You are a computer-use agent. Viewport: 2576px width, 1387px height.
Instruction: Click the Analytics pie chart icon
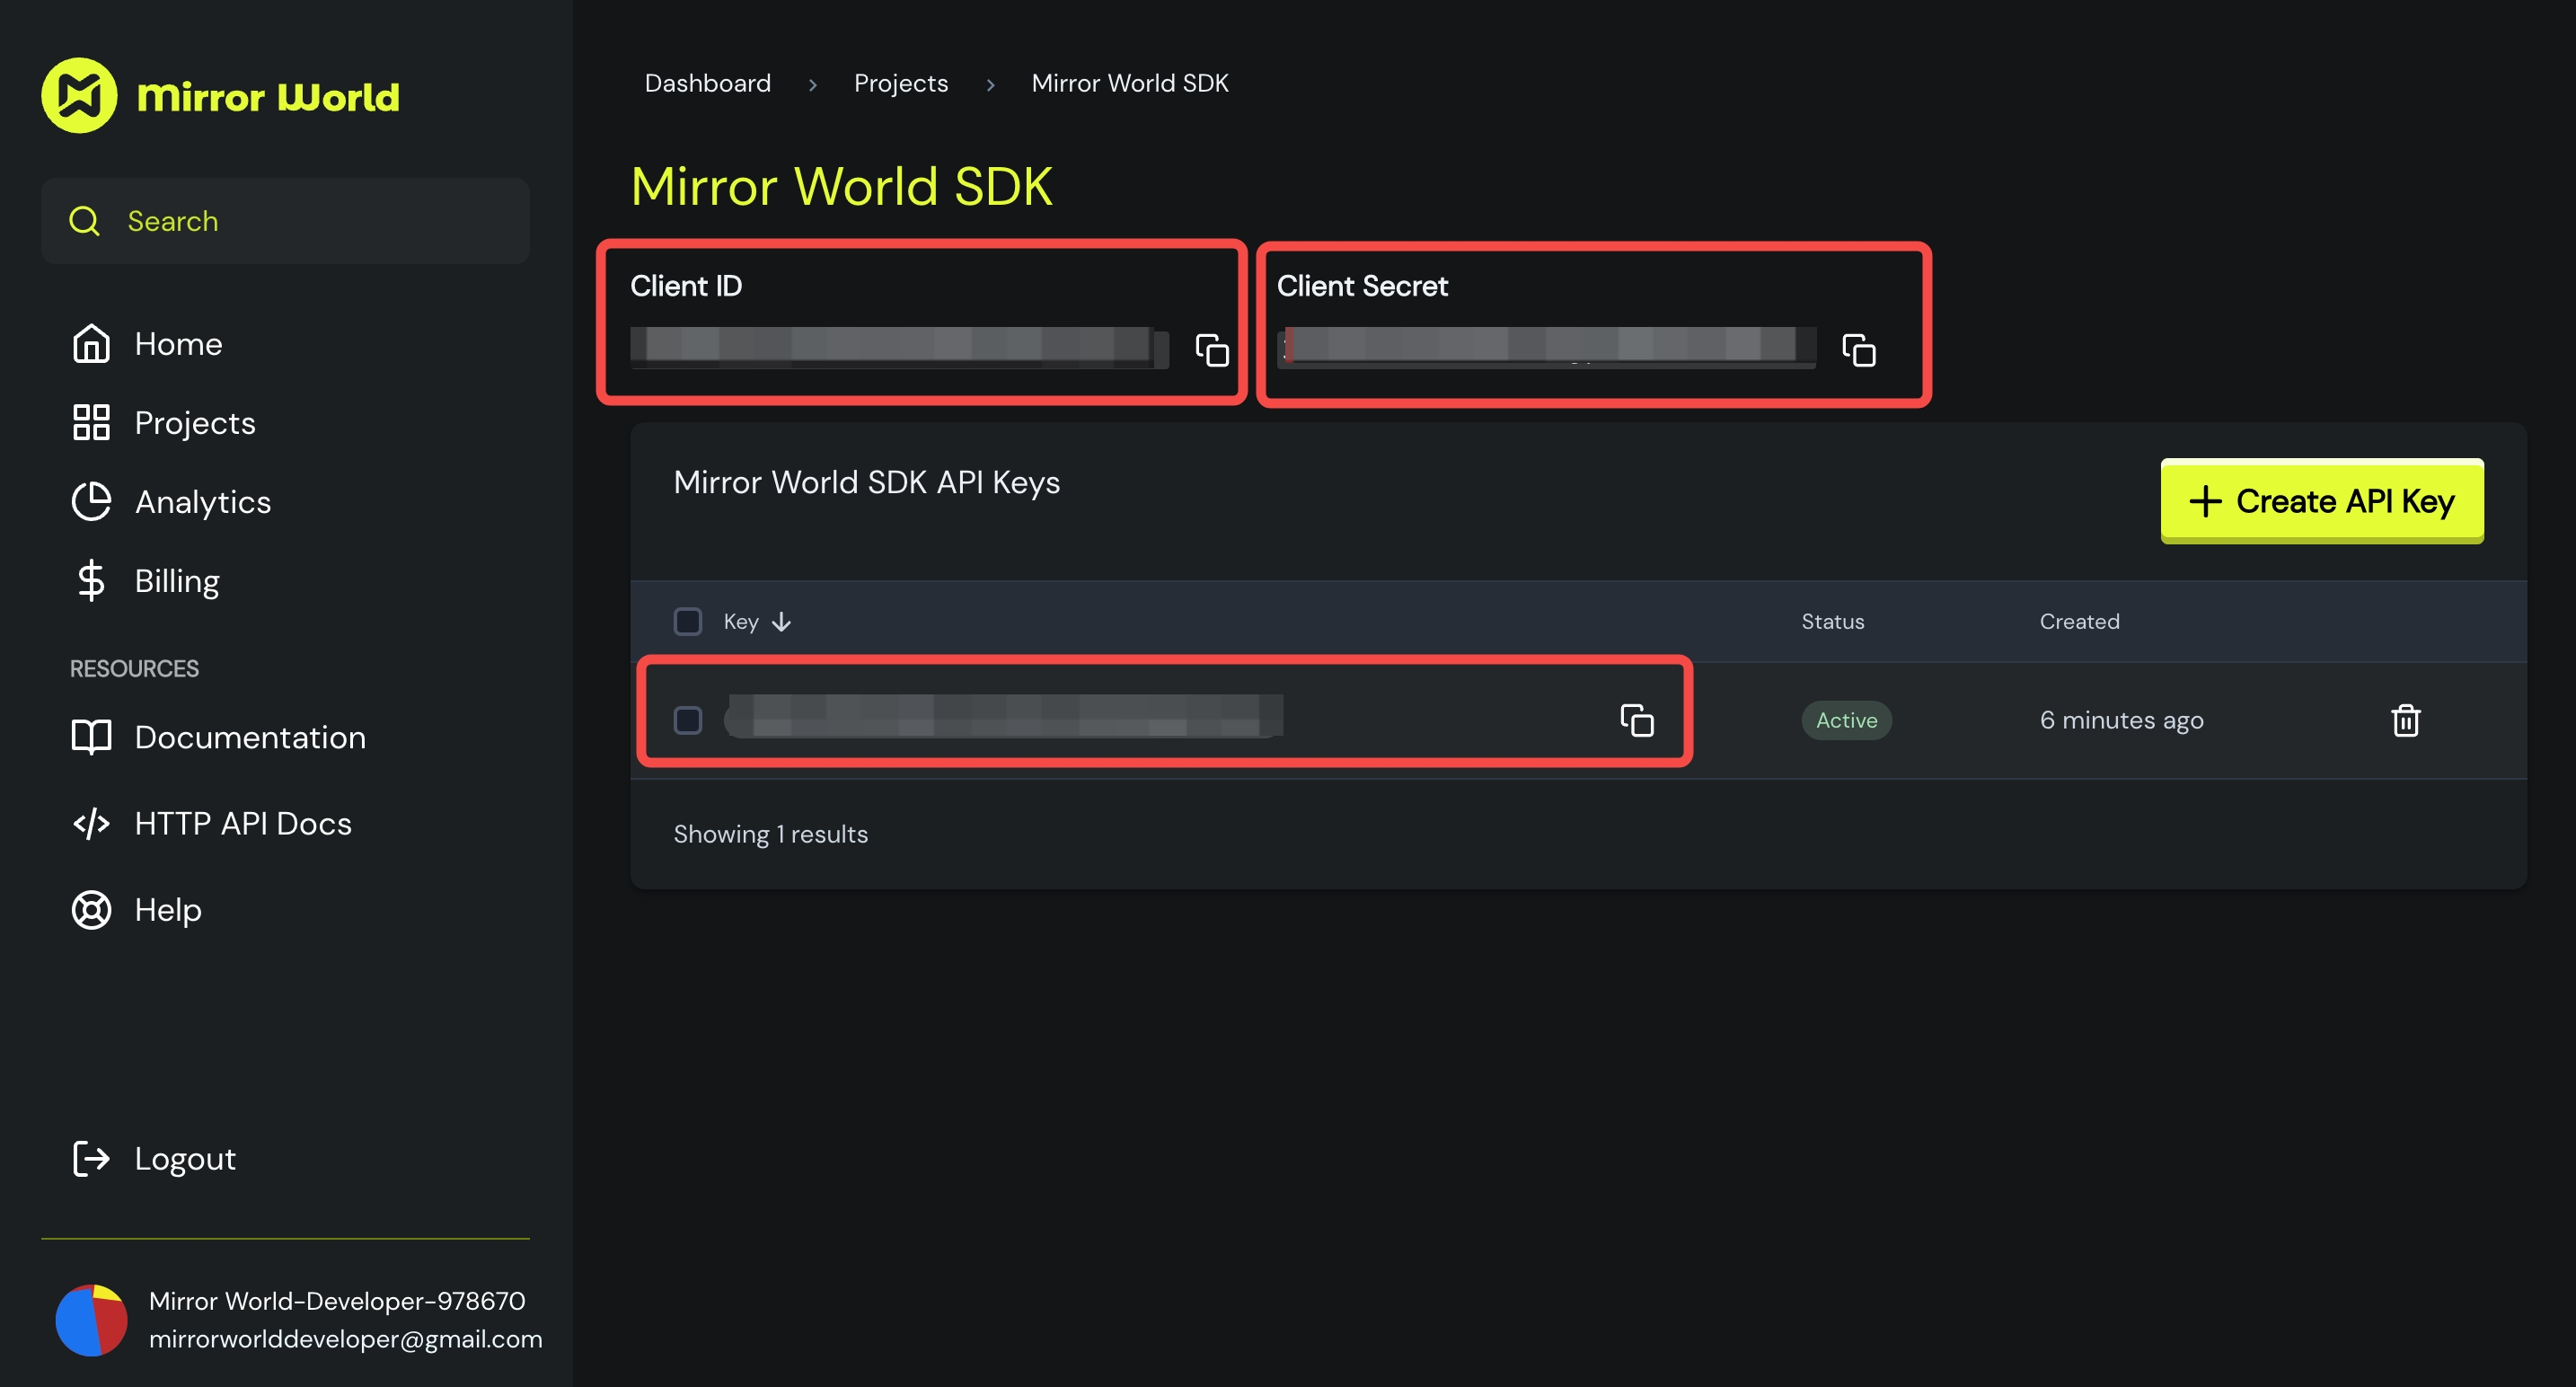coord(91,502)
